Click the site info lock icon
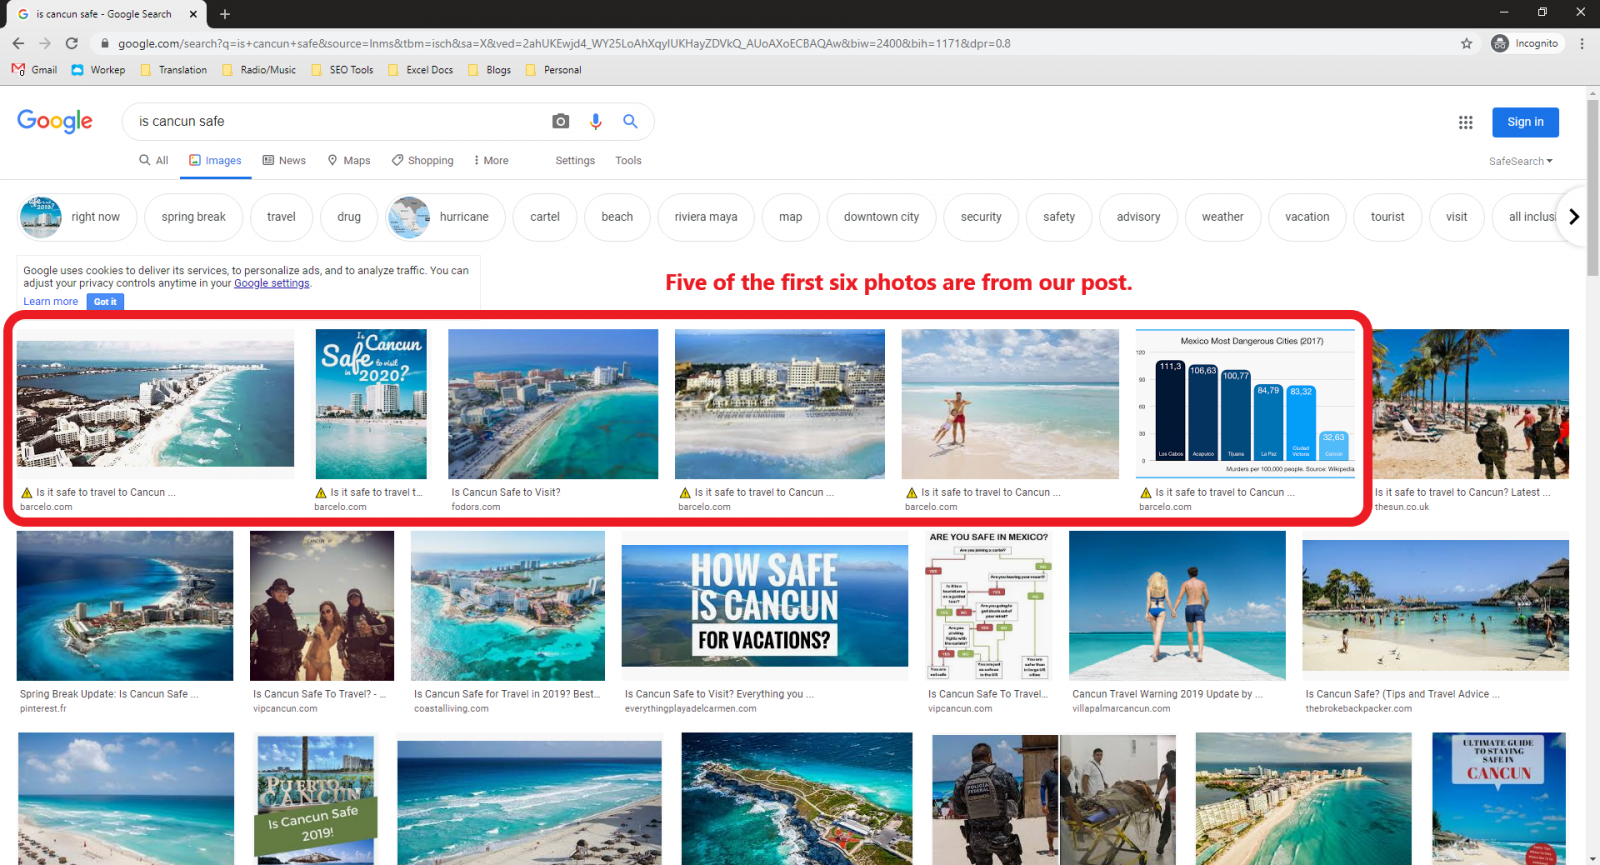The height and width of the screenshot is (865, 1600). tap(104, 43)
